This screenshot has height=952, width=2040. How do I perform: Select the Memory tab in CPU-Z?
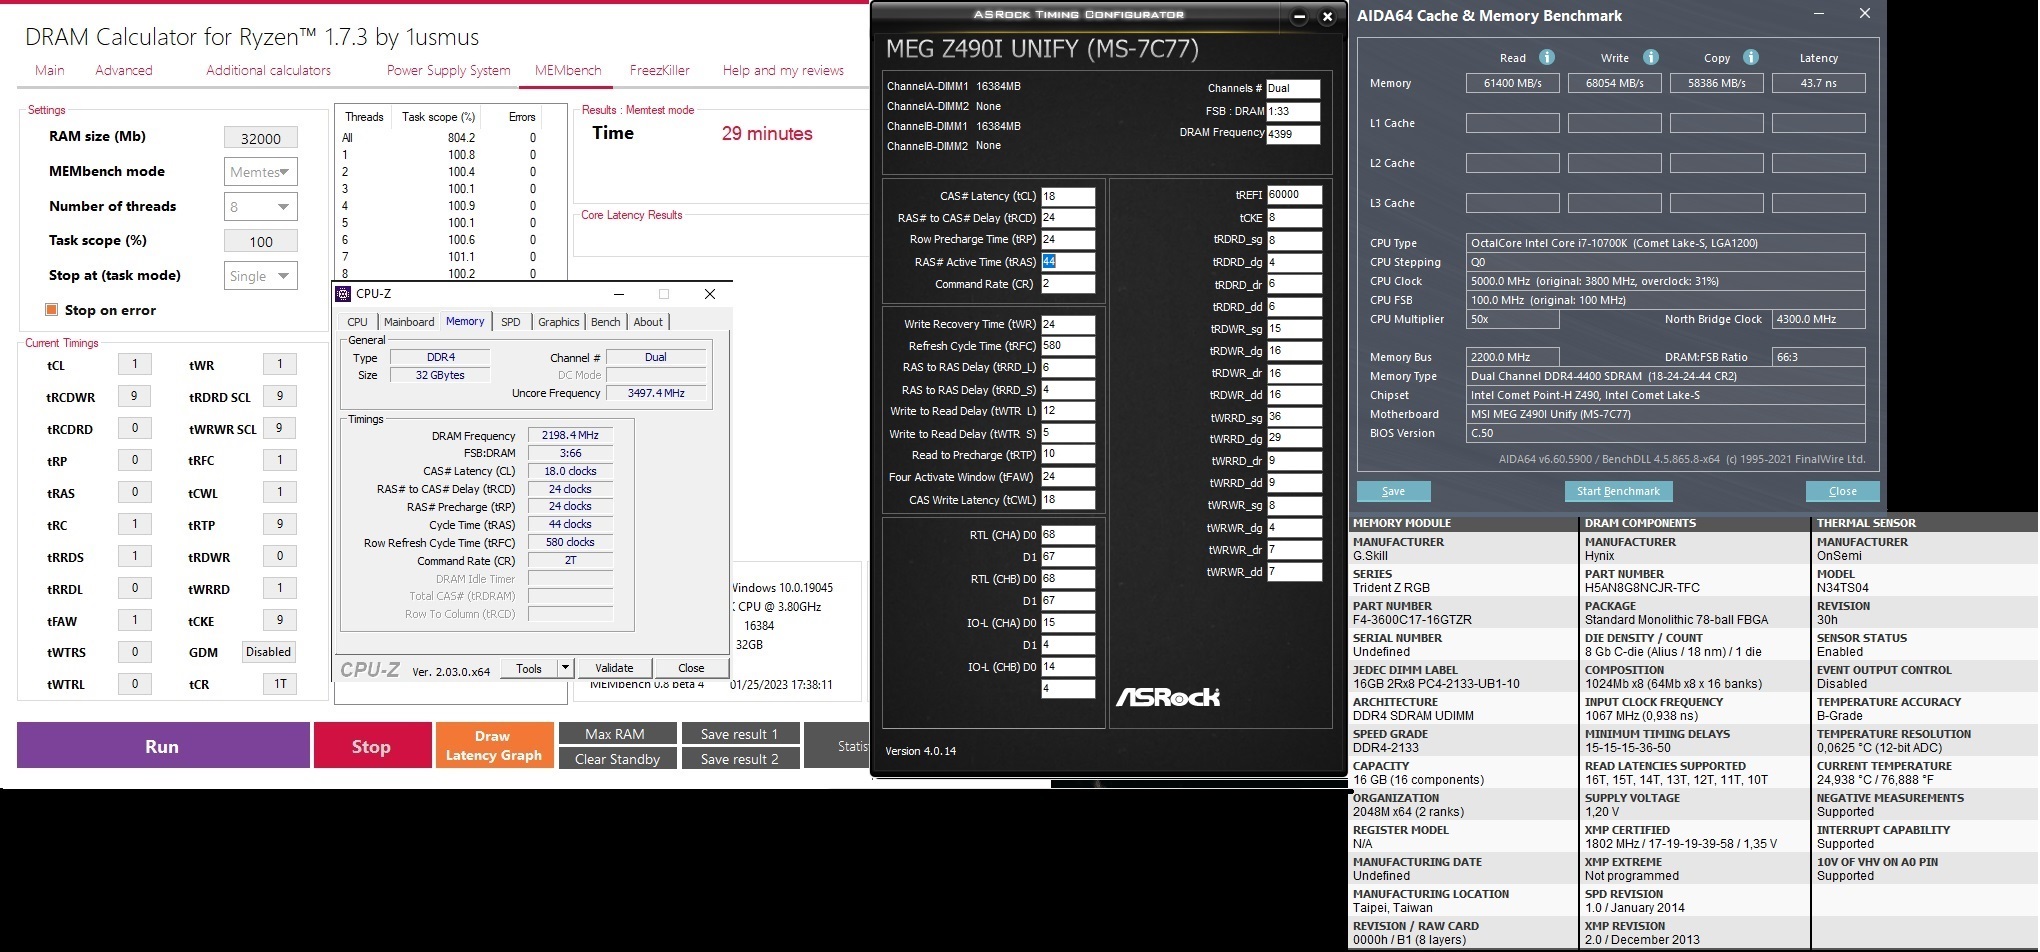pyautogui.click(x=465, y=321)
